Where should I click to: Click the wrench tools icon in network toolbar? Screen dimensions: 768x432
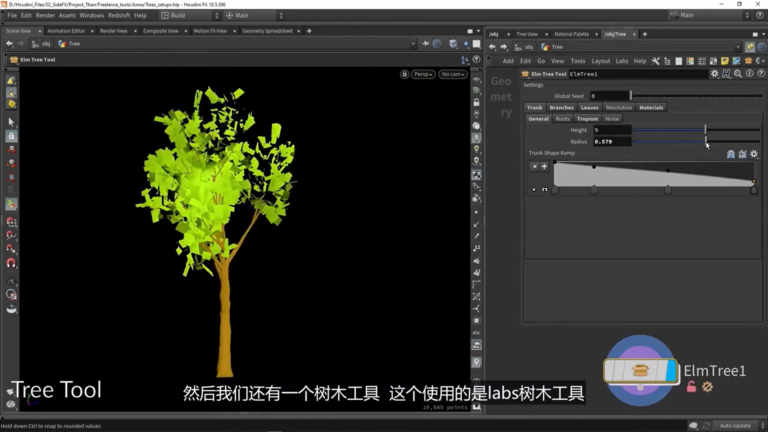(x=655, y=61)
